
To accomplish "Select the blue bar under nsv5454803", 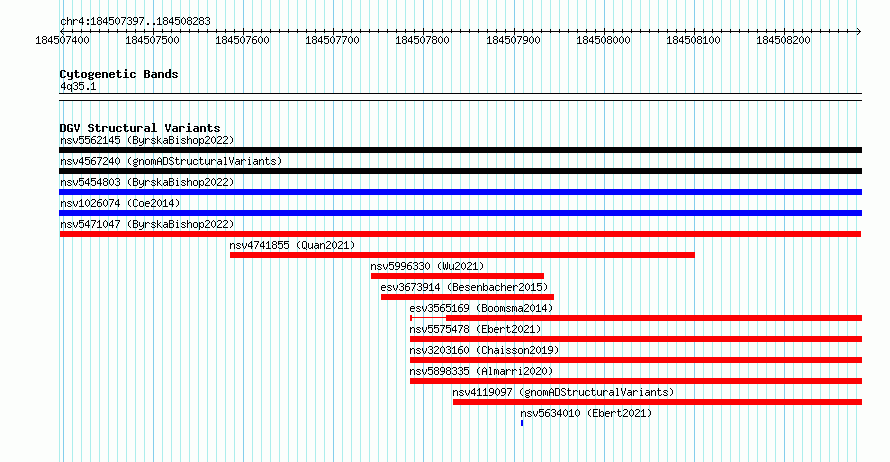I will (460, 192).
